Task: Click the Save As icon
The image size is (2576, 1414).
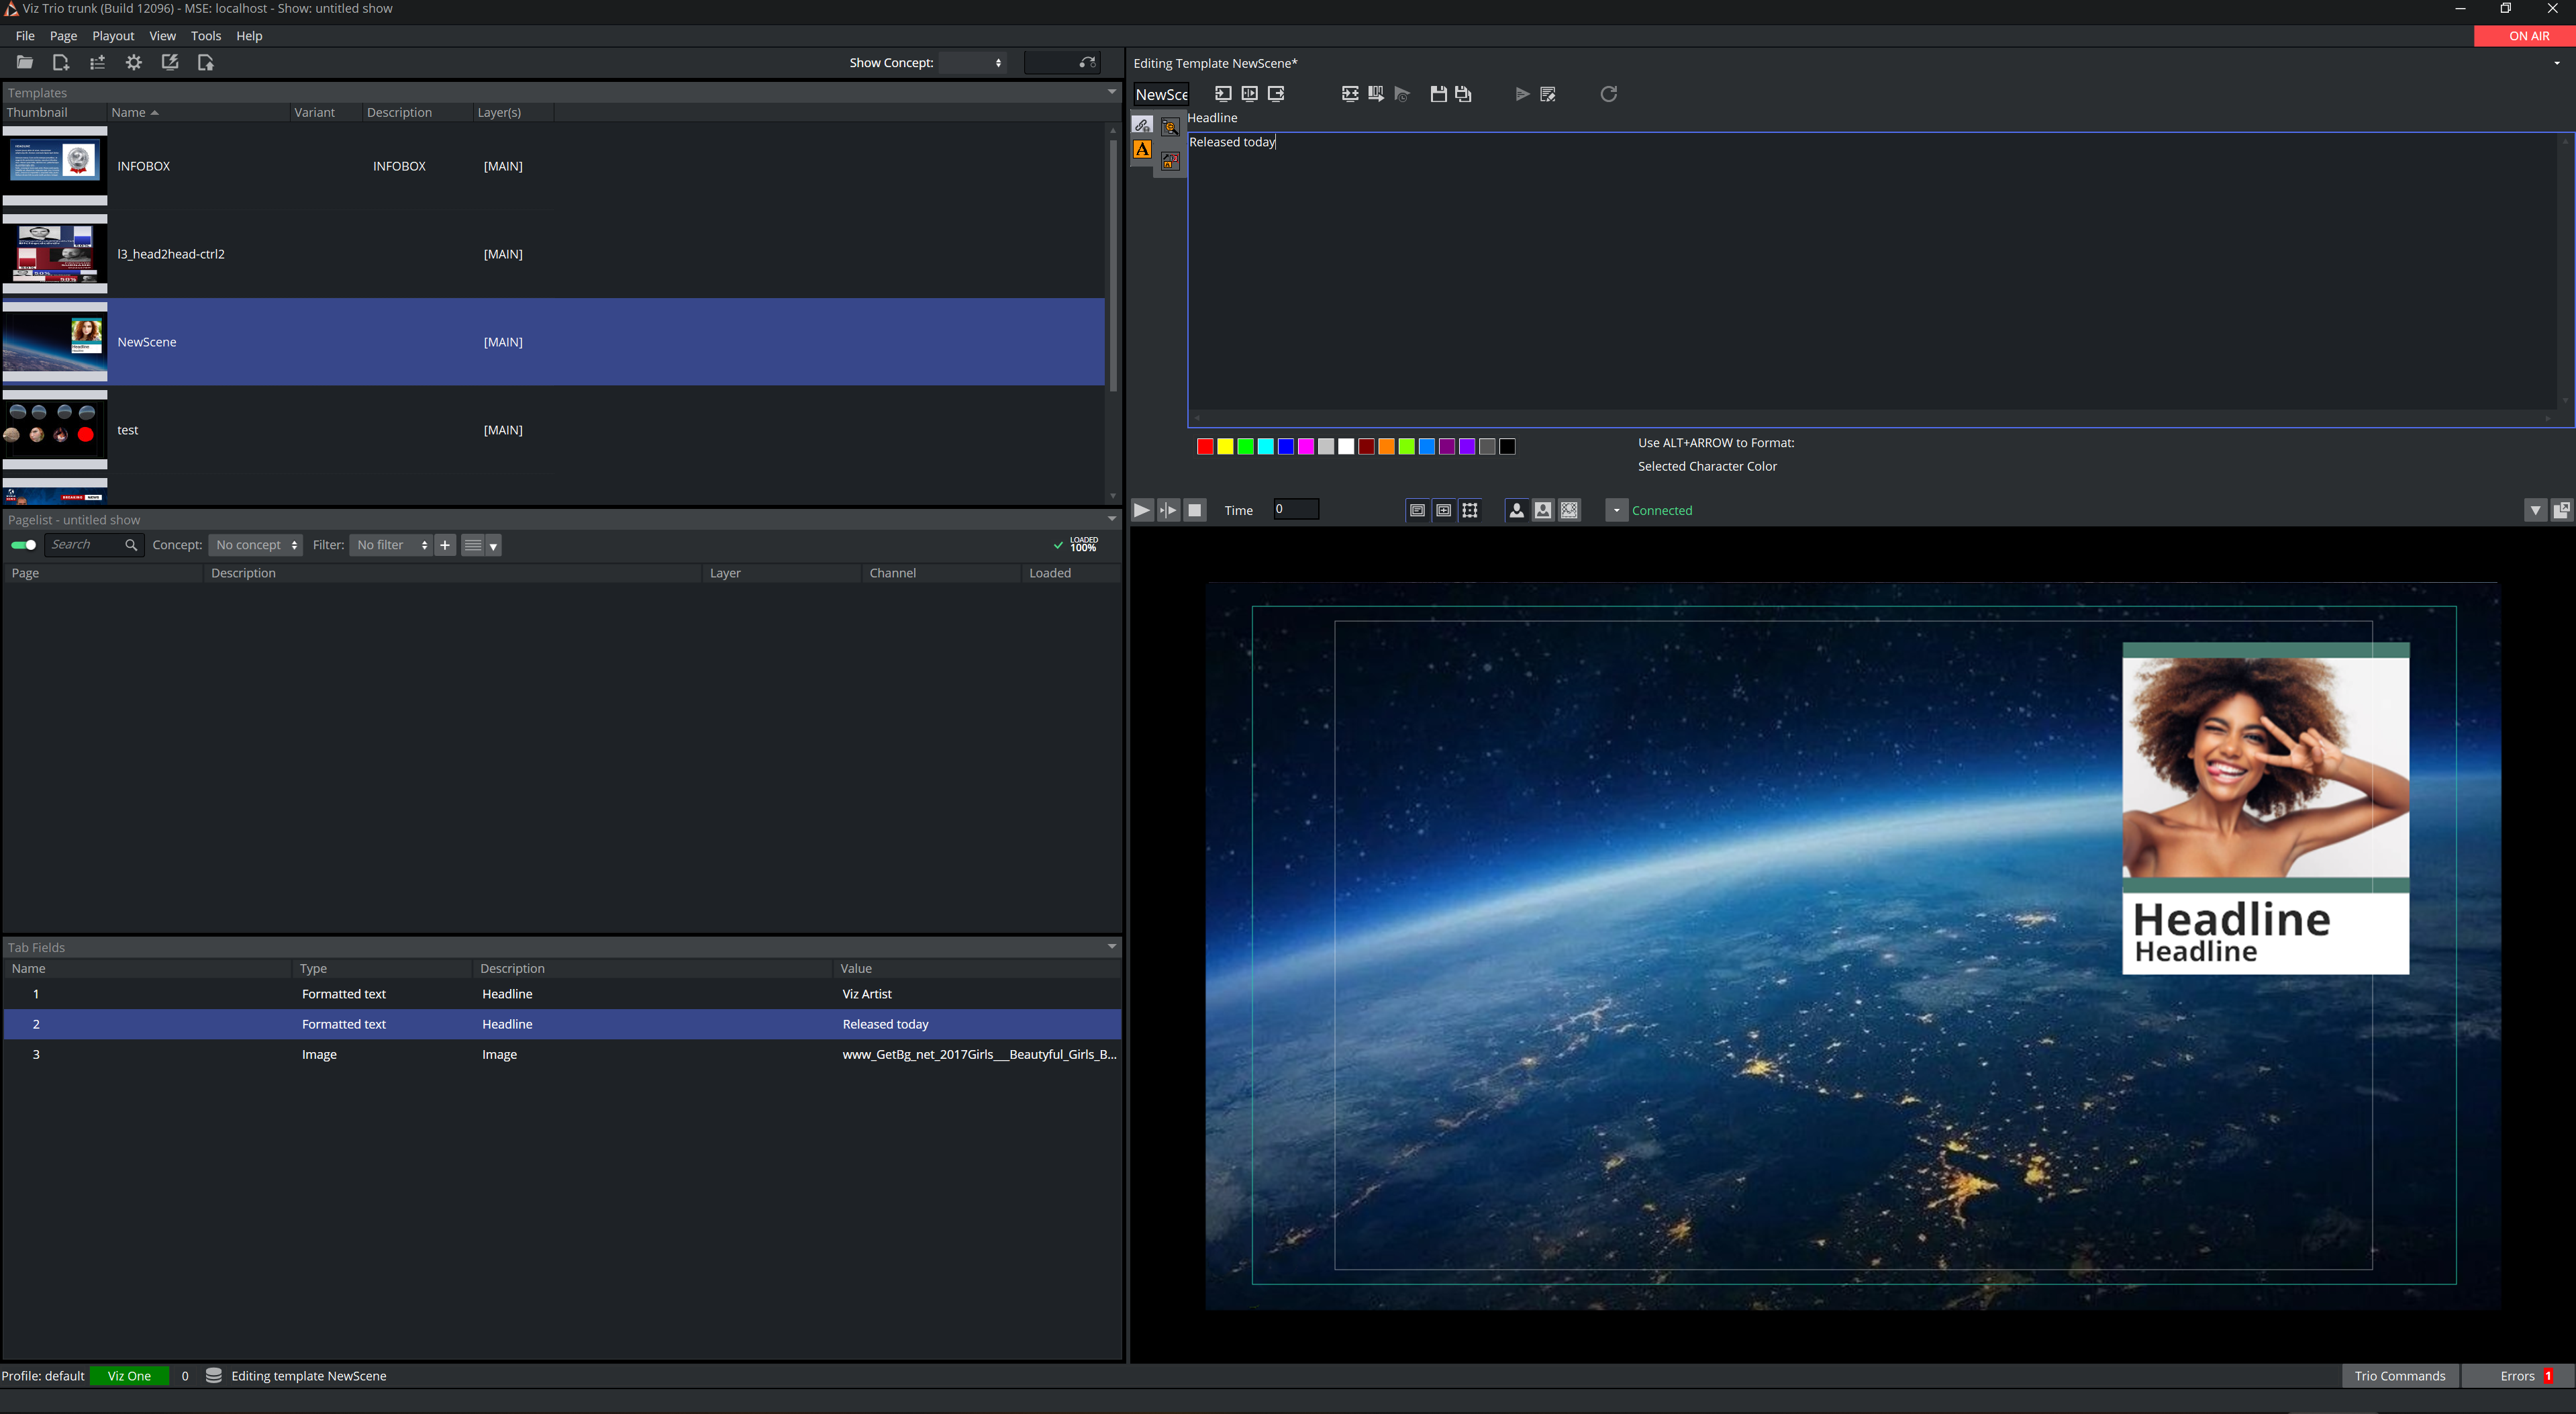Action: click(x=1464, y=94)
